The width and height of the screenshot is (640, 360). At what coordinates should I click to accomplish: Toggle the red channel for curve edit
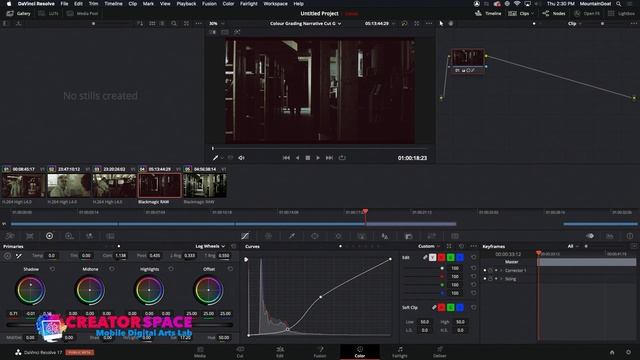(442, 257)
